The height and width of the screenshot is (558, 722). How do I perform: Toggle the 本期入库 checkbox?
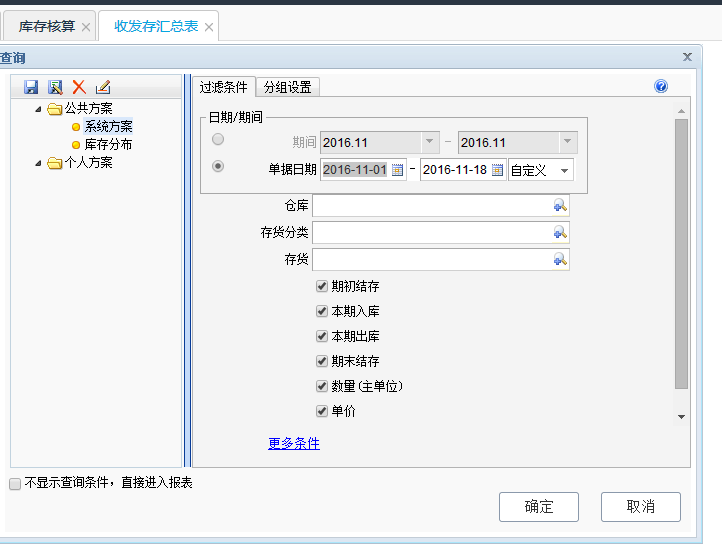pos(322,311)
